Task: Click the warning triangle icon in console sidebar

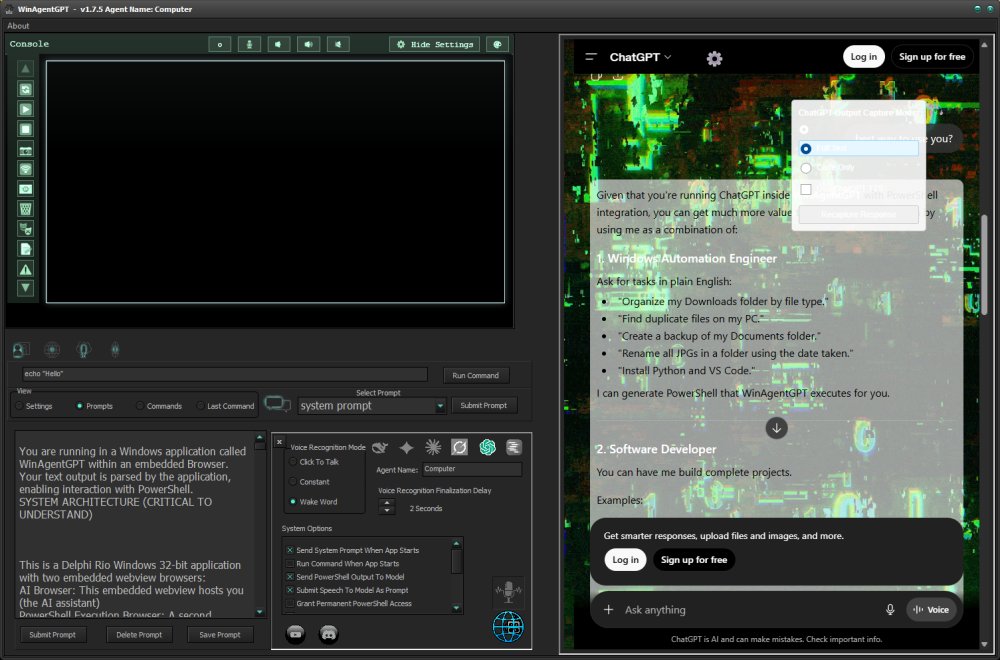Action: (x=26, y=269)
